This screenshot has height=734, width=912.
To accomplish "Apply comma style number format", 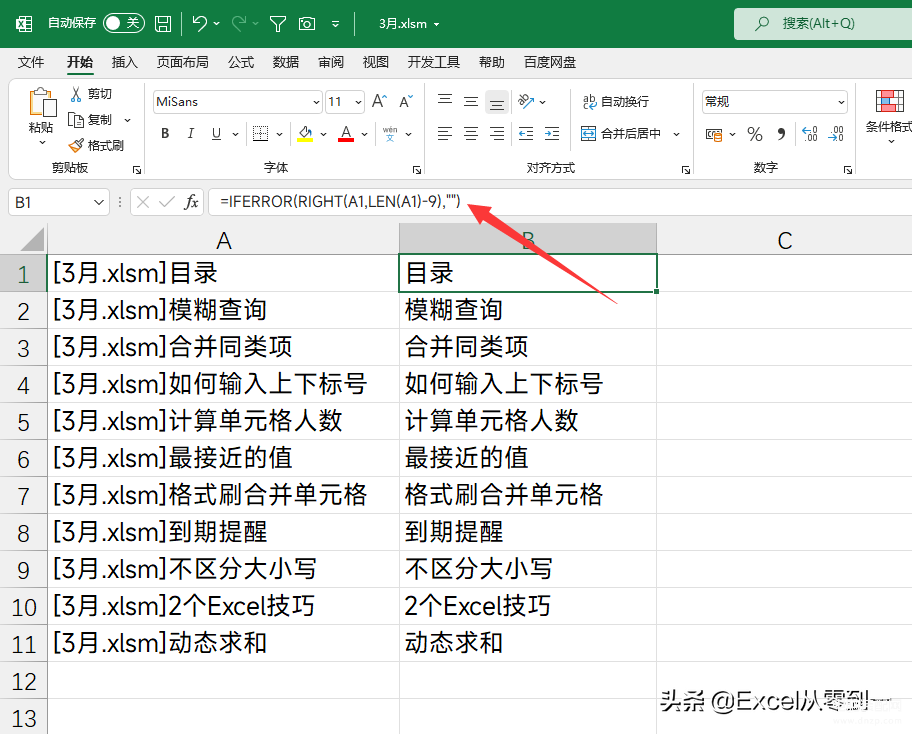I will pos(781,134).
